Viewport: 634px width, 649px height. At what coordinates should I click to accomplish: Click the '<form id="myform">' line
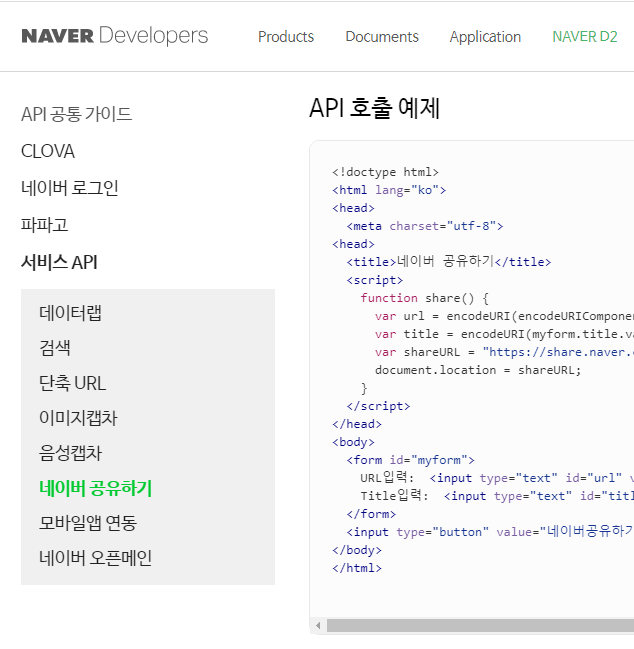click(x=411, y=460)
